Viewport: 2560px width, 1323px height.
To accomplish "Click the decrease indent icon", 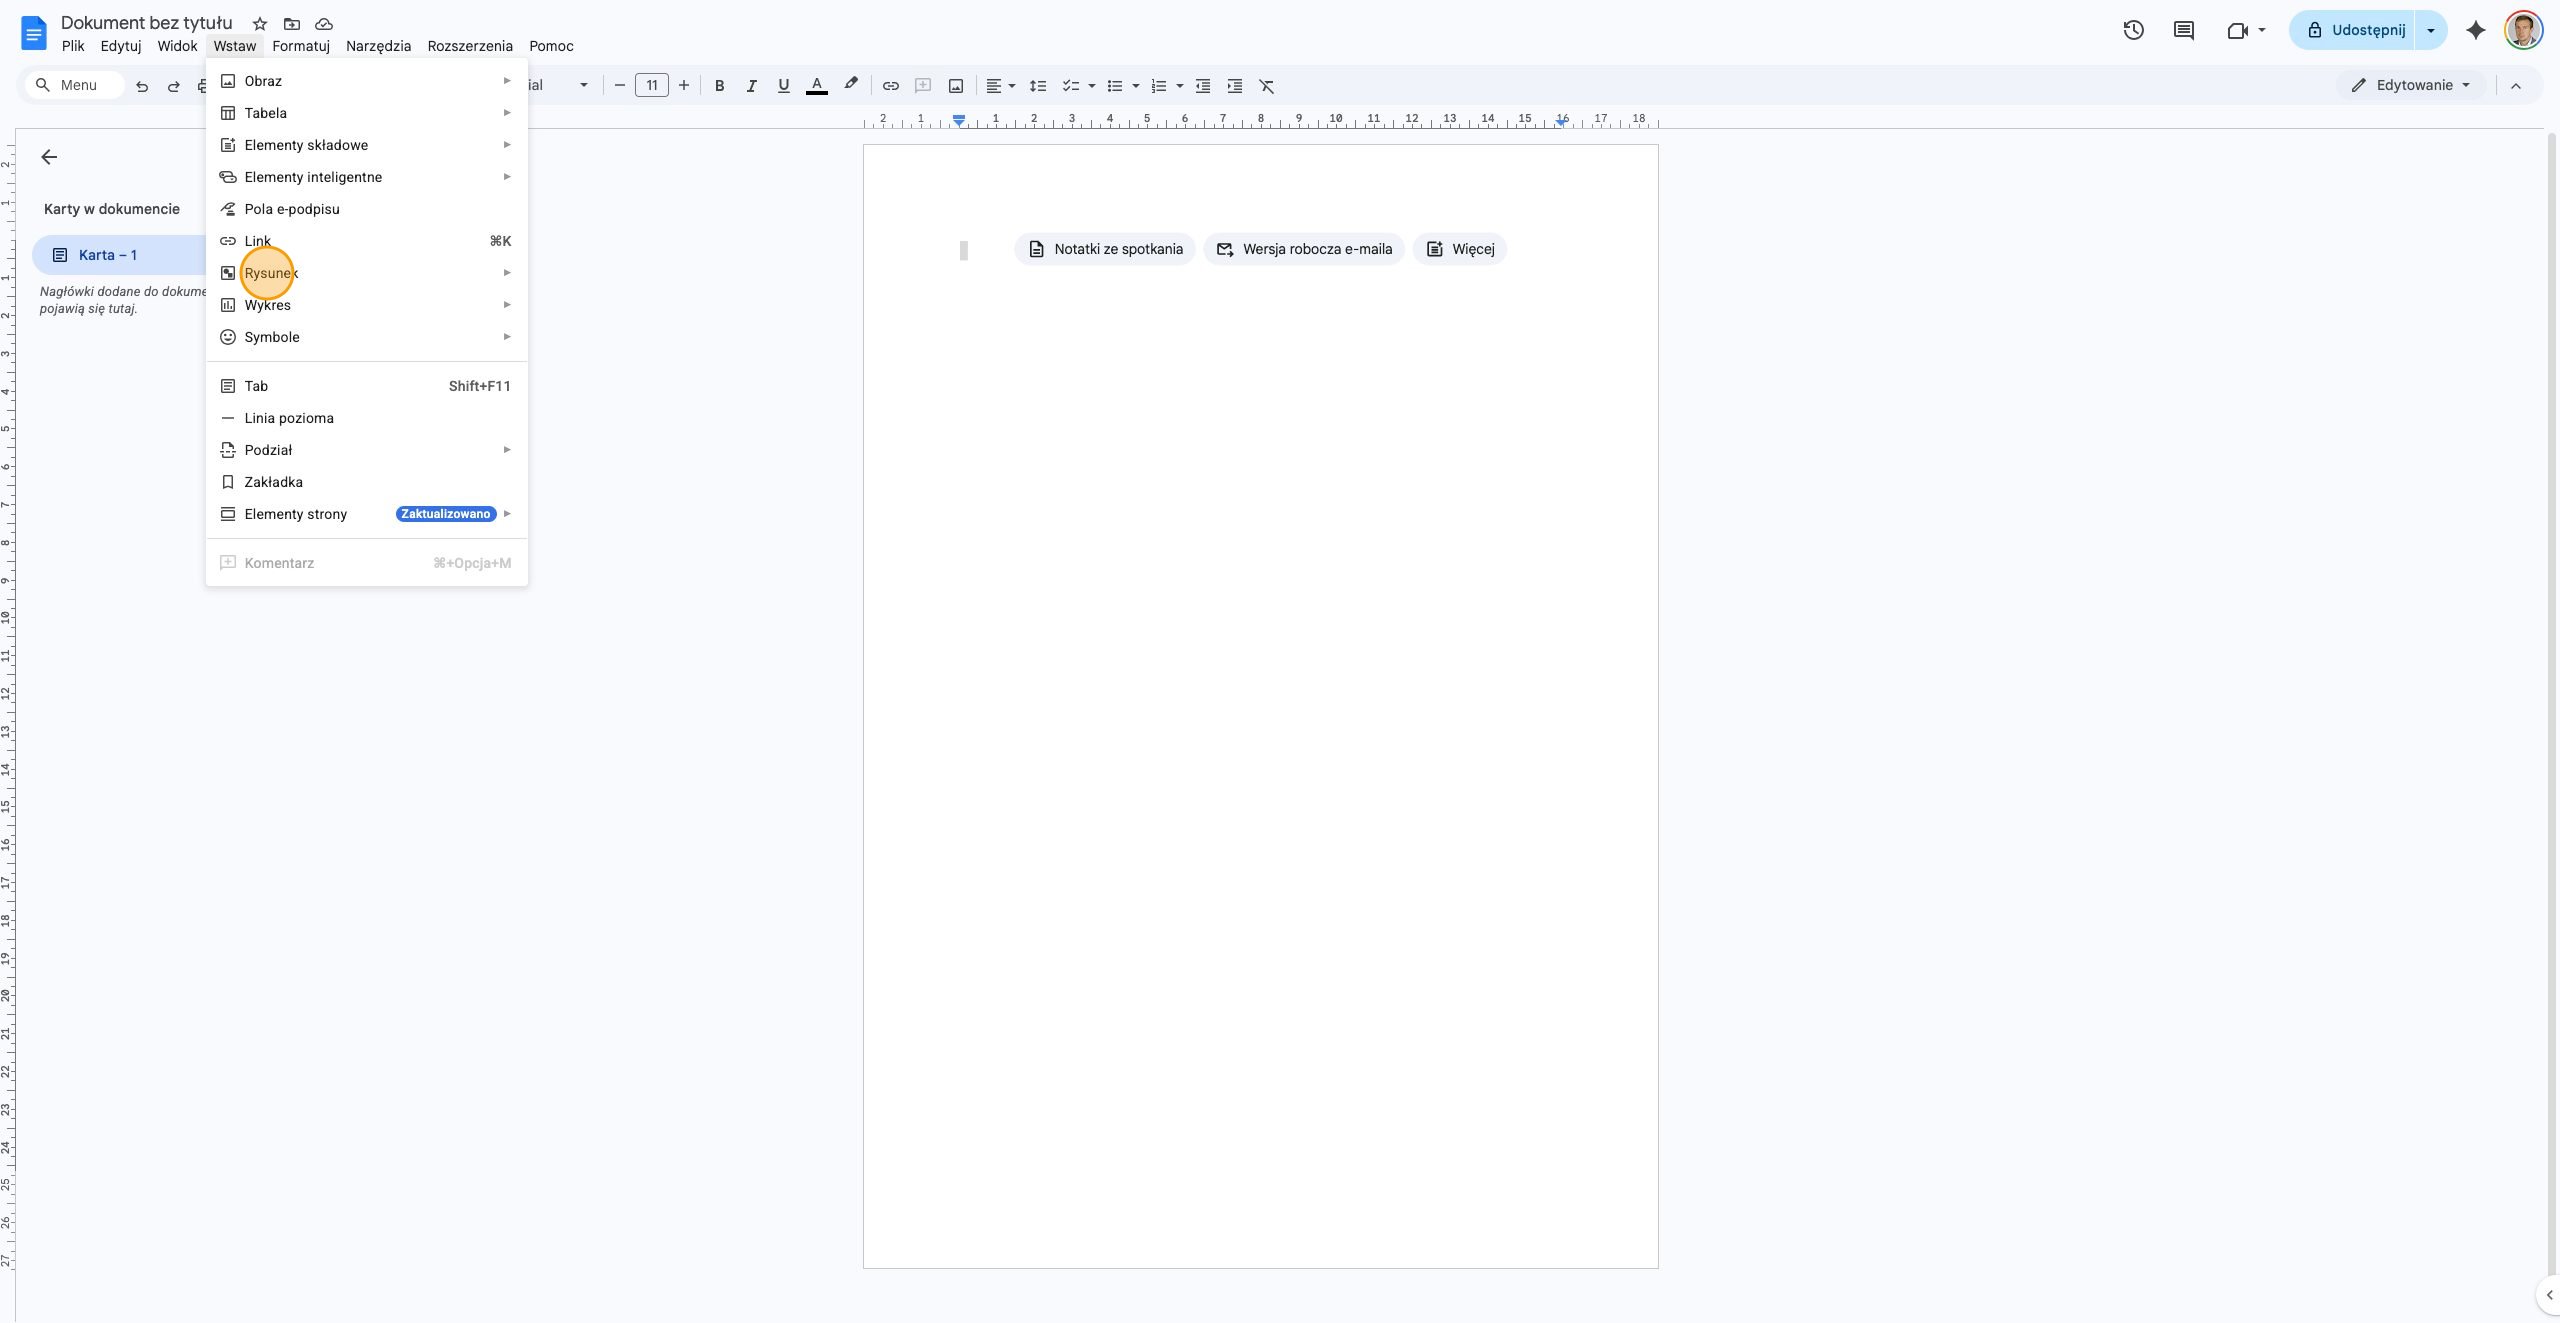I will coord(1203,86).
